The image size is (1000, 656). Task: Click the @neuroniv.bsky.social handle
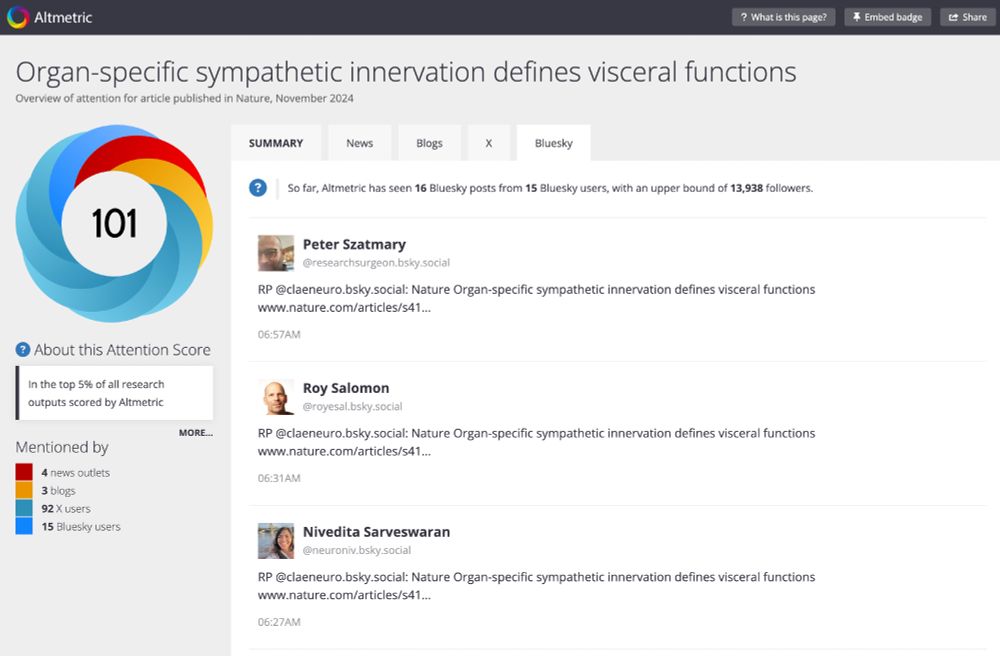[357, 550]
